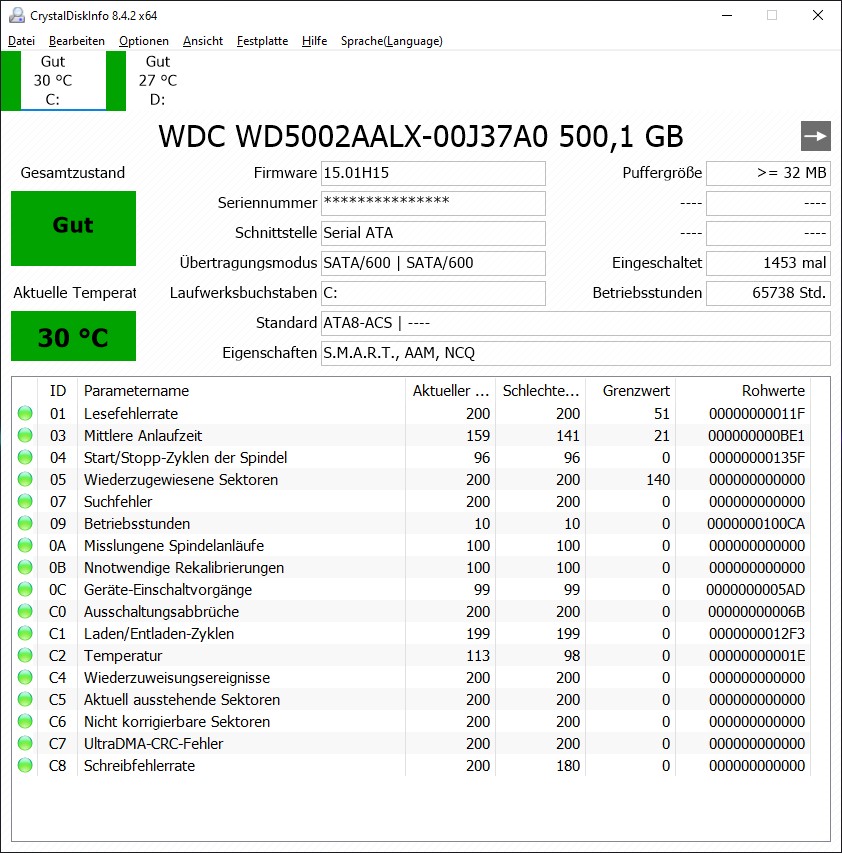
Task: Click the Aktueller column header
Action: 450,391
